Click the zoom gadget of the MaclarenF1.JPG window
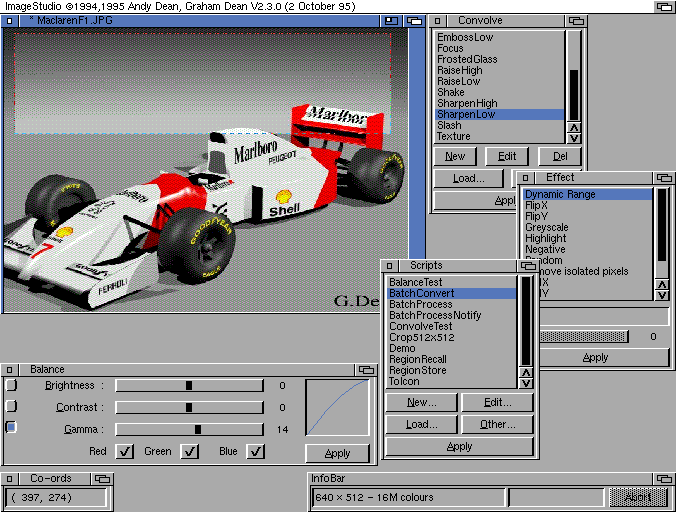 pyautogui.click(x=391, y=21)
